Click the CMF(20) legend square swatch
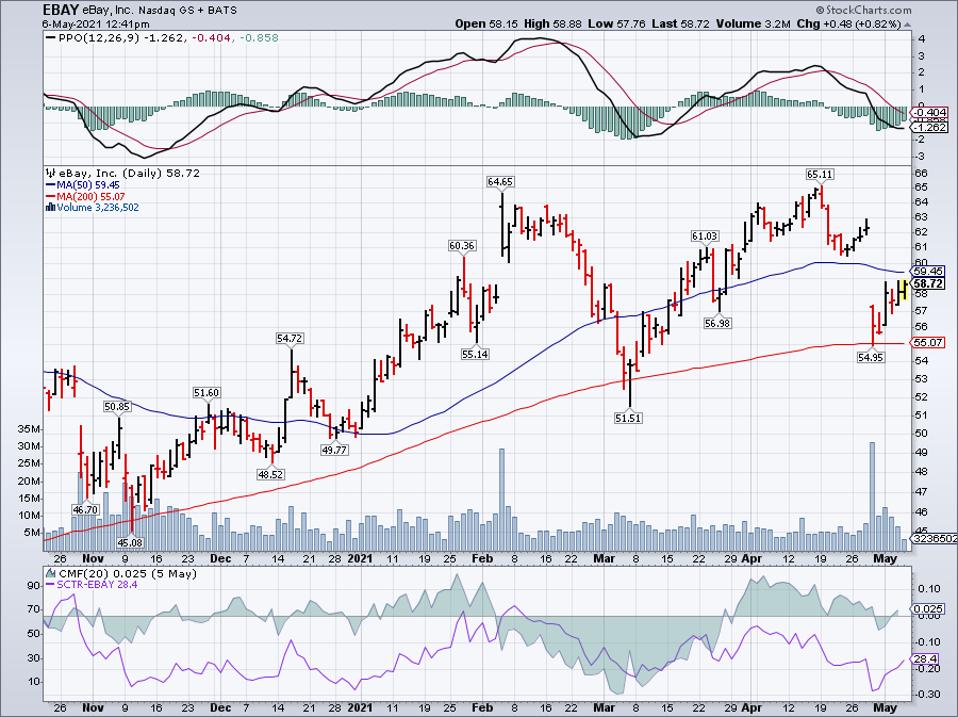 coord(51,574)
